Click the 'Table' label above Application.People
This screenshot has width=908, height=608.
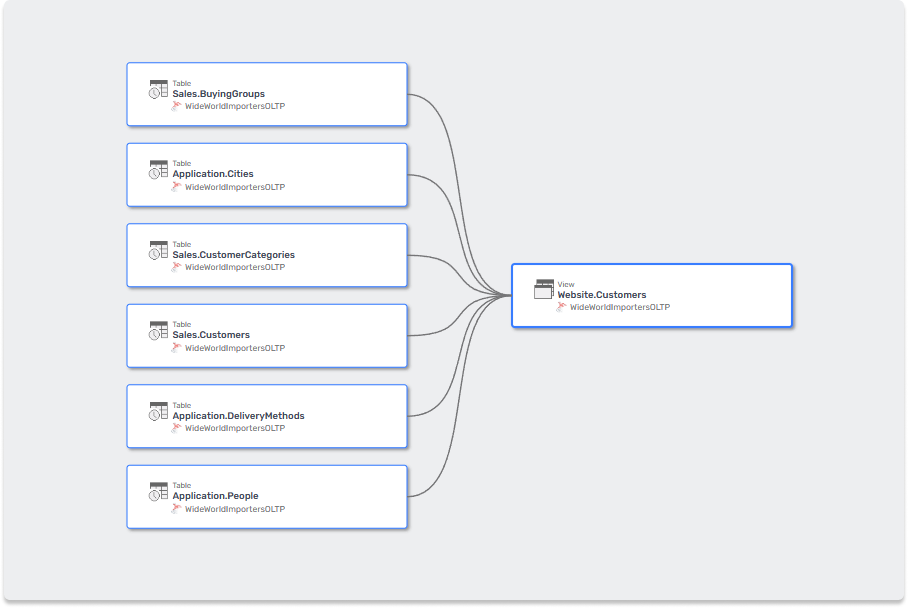click(181, 485)
